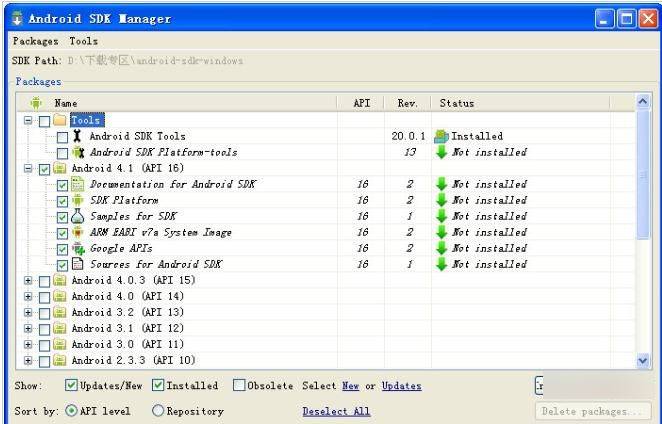662x424 pixels.
Task: Click the SDK Path text field
Action: (155, 60)
